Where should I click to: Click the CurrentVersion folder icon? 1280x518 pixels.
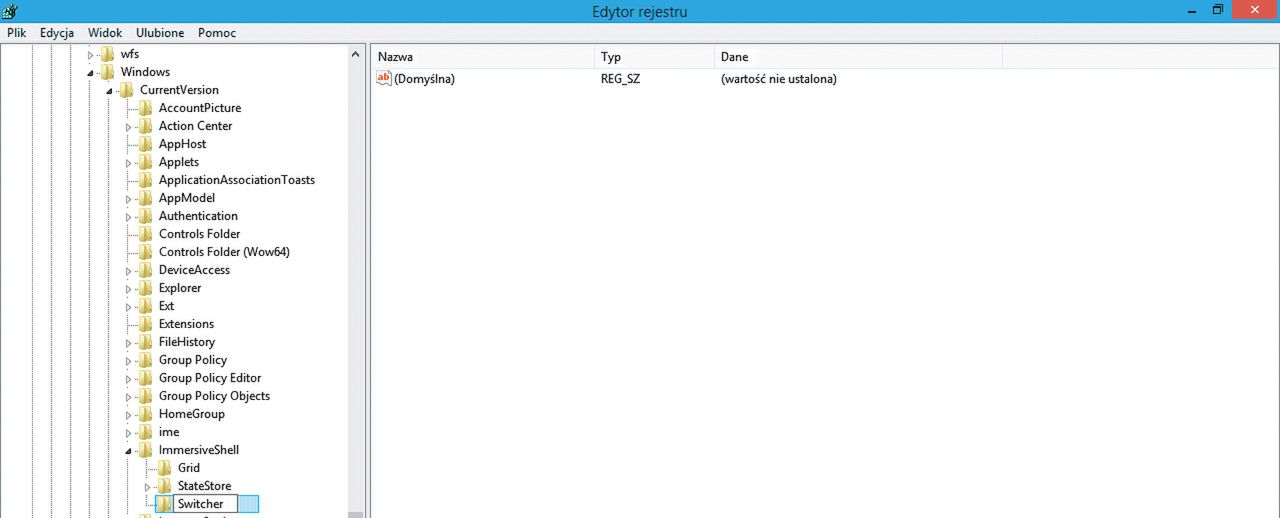[126, 90]
